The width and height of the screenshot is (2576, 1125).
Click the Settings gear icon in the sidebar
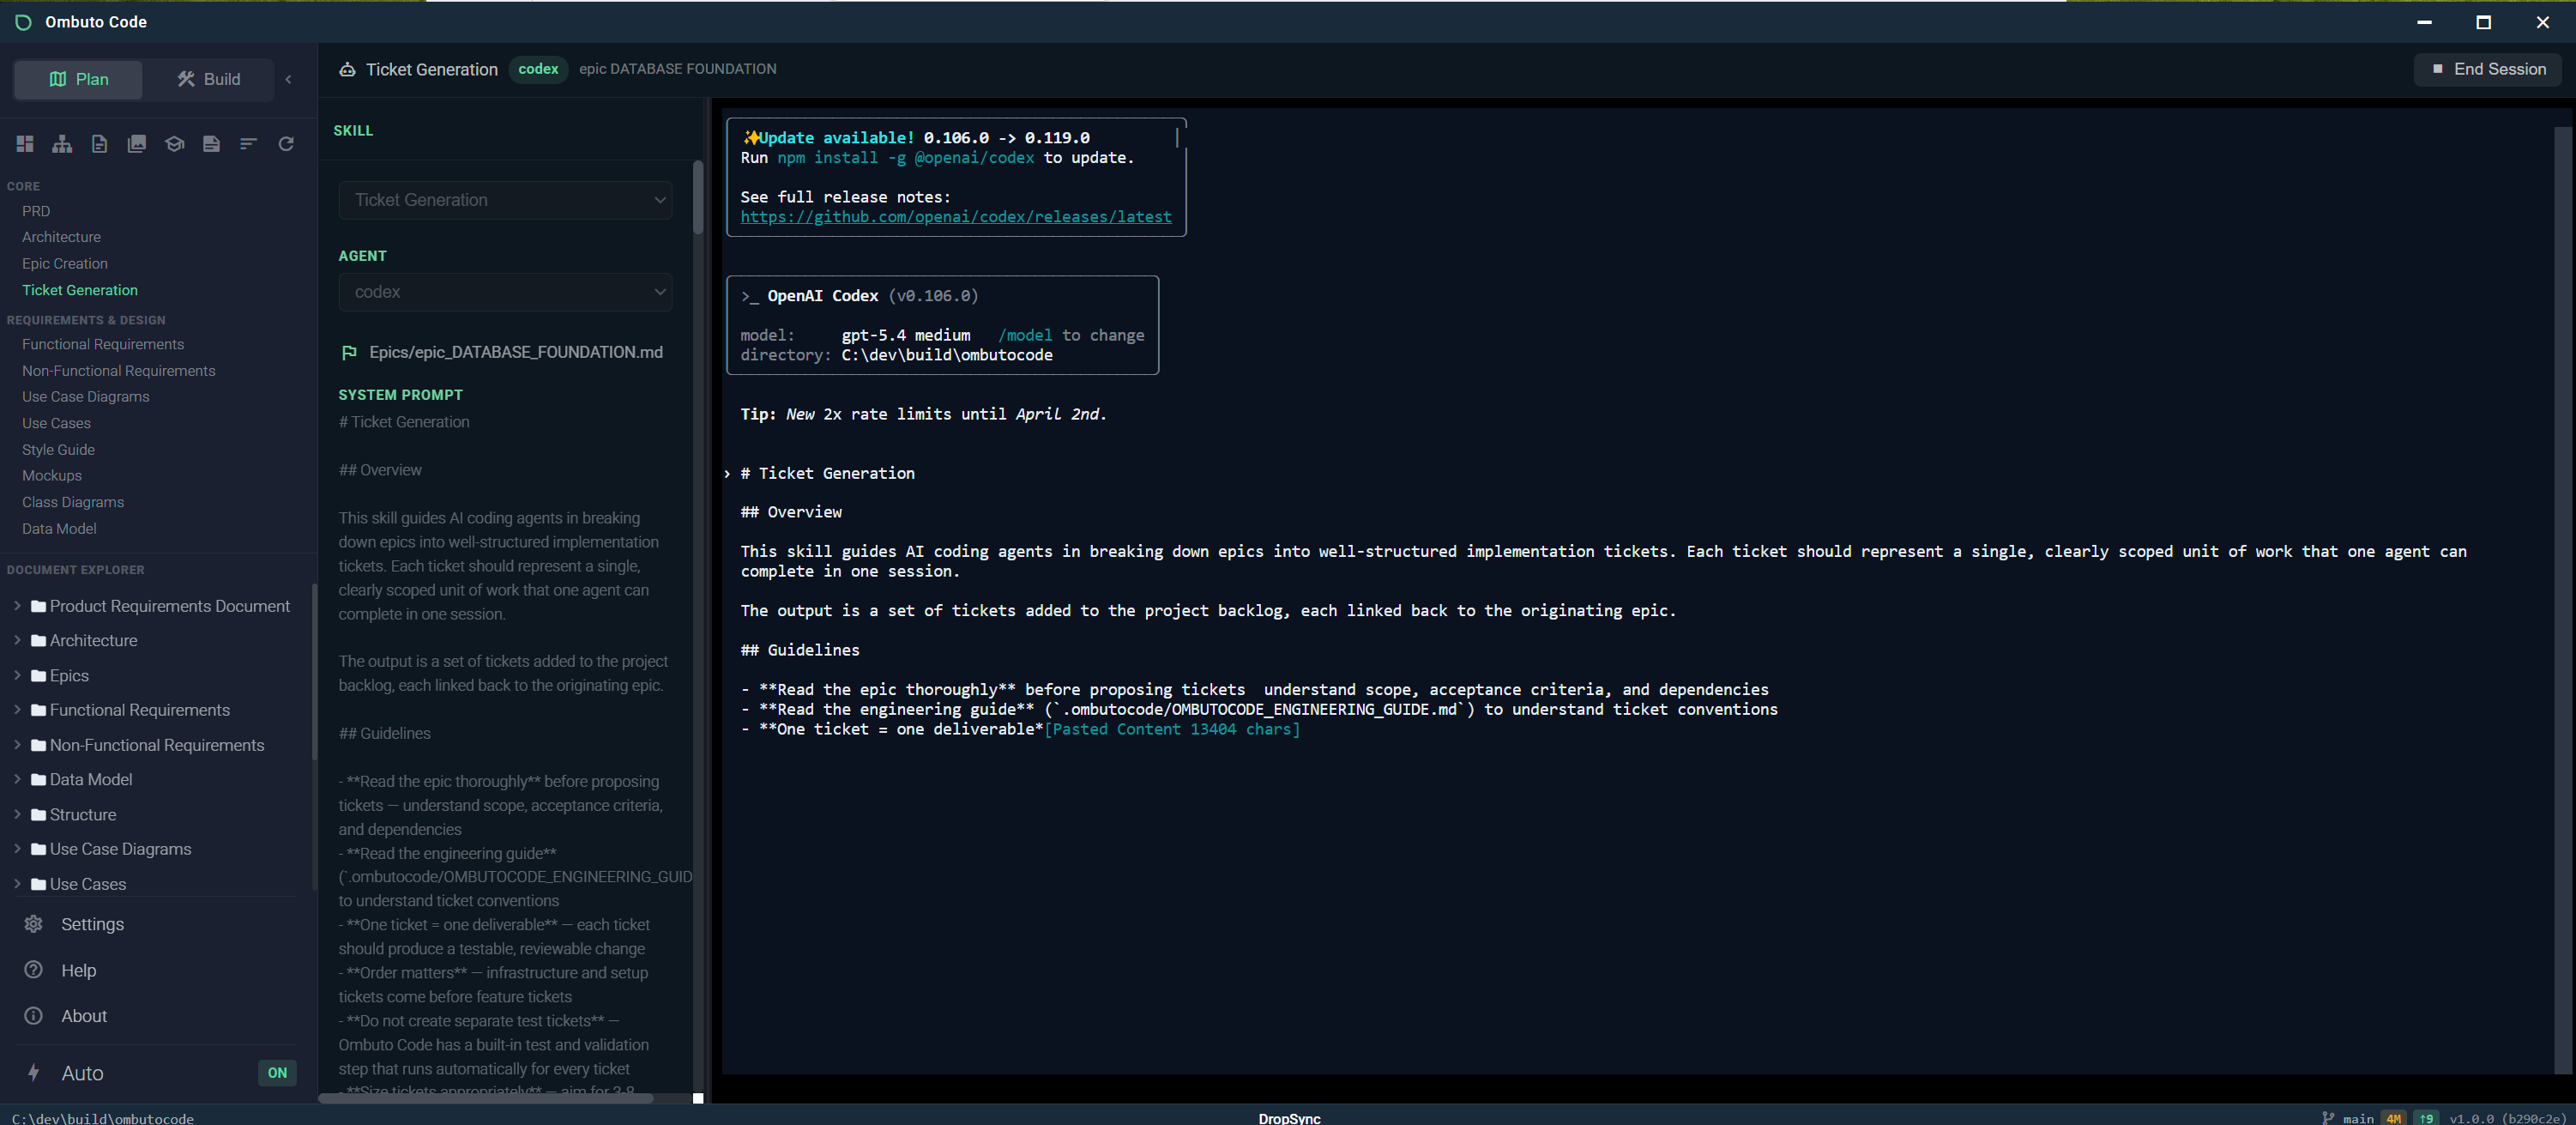(33, 924)
